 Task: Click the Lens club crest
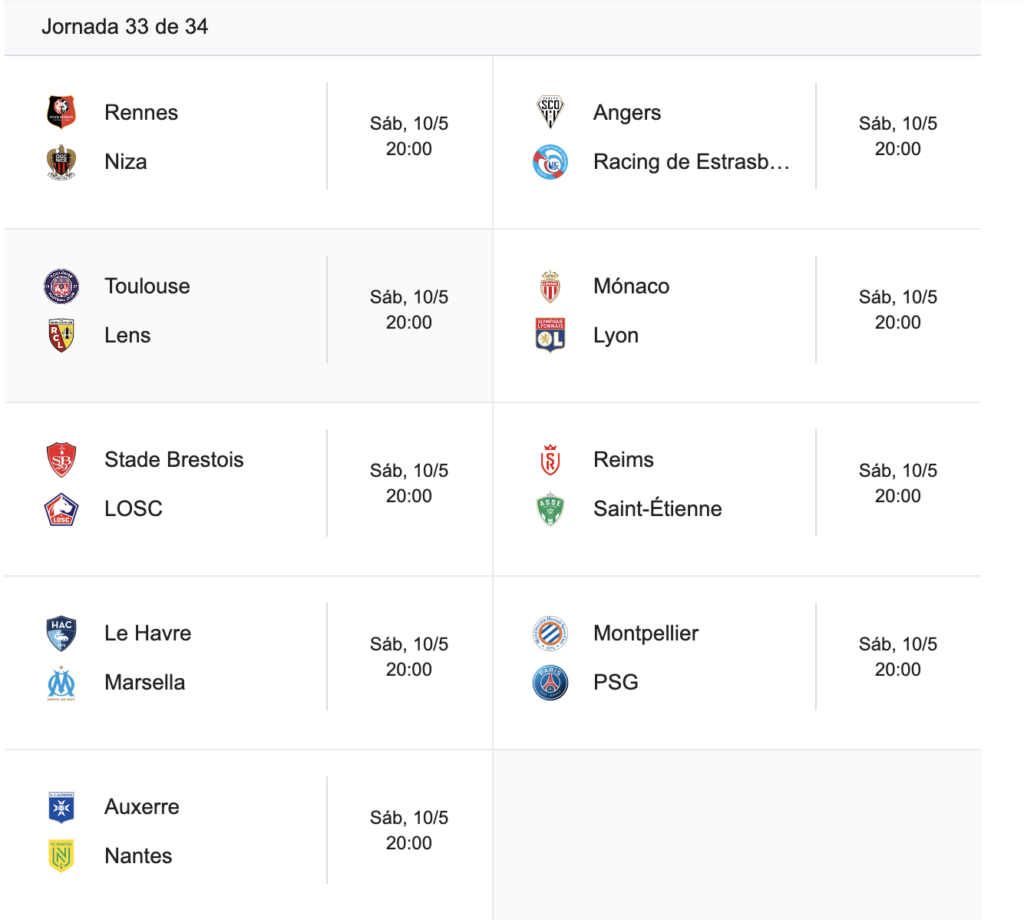[61, 335]
